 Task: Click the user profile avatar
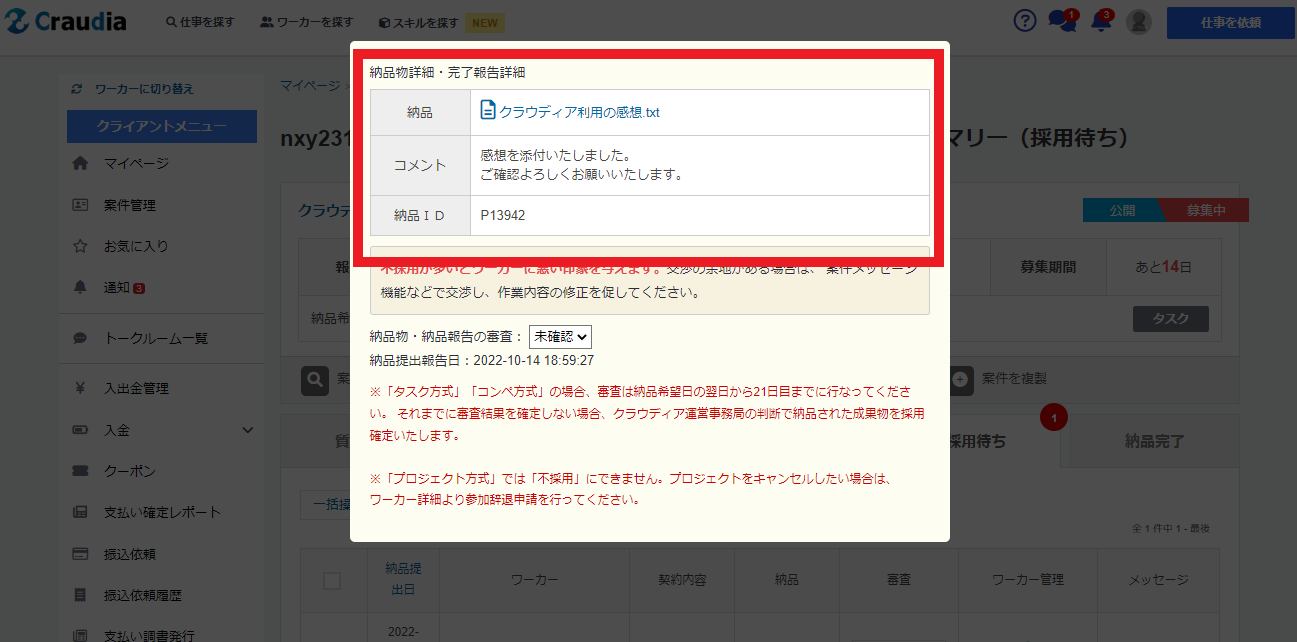point(1138,22)
